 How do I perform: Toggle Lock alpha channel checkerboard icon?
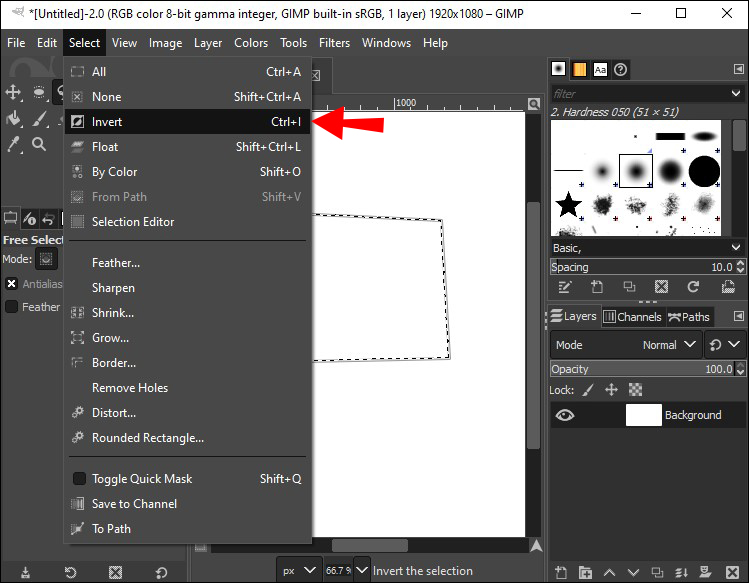[635, 390]
